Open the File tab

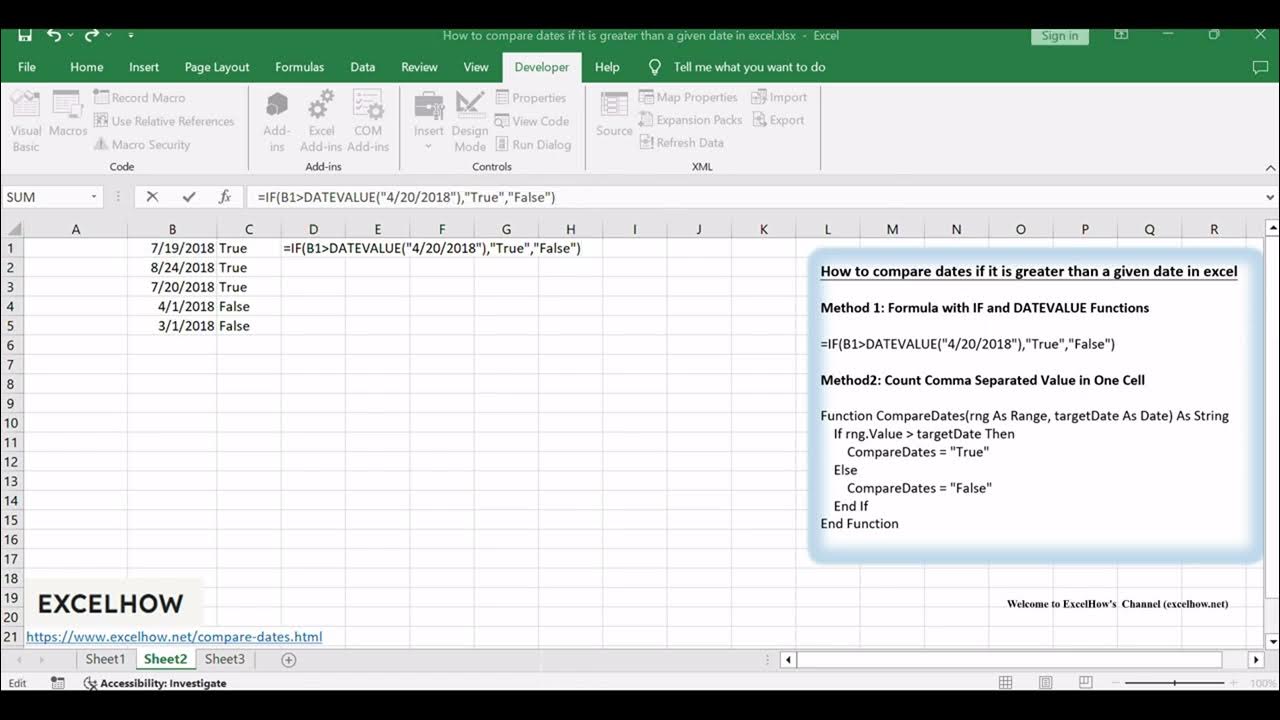(x=27, y=67)
